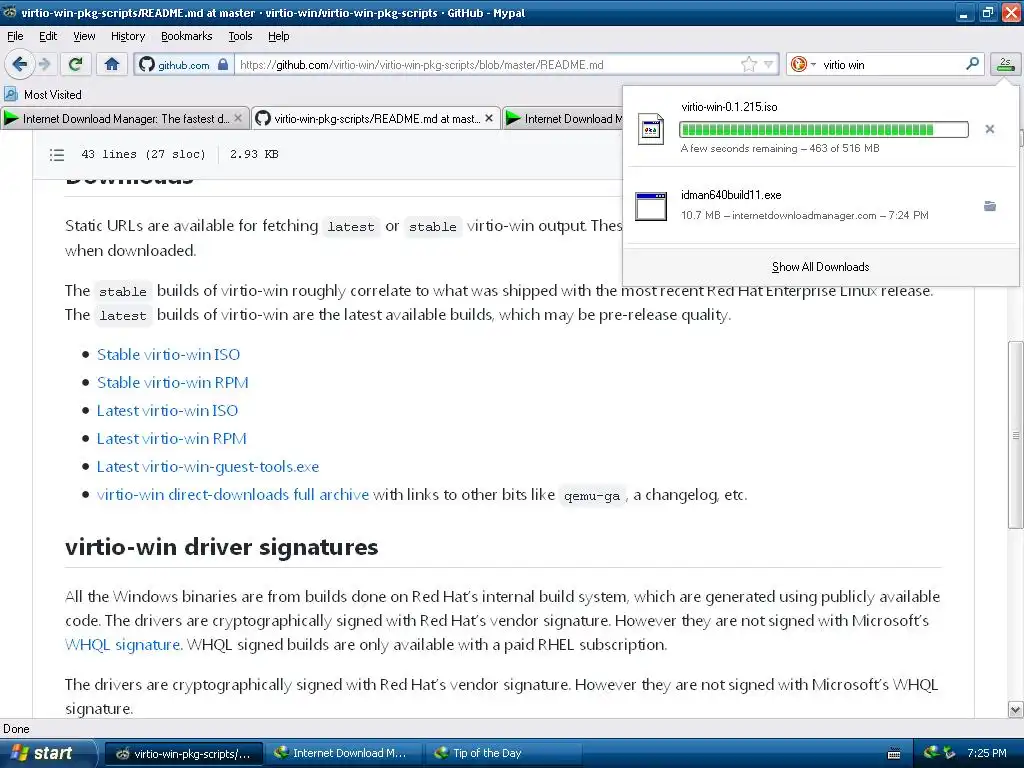Screen dimensions: 1024x768
Task: Open the History menu
Action: coord(128,36)
